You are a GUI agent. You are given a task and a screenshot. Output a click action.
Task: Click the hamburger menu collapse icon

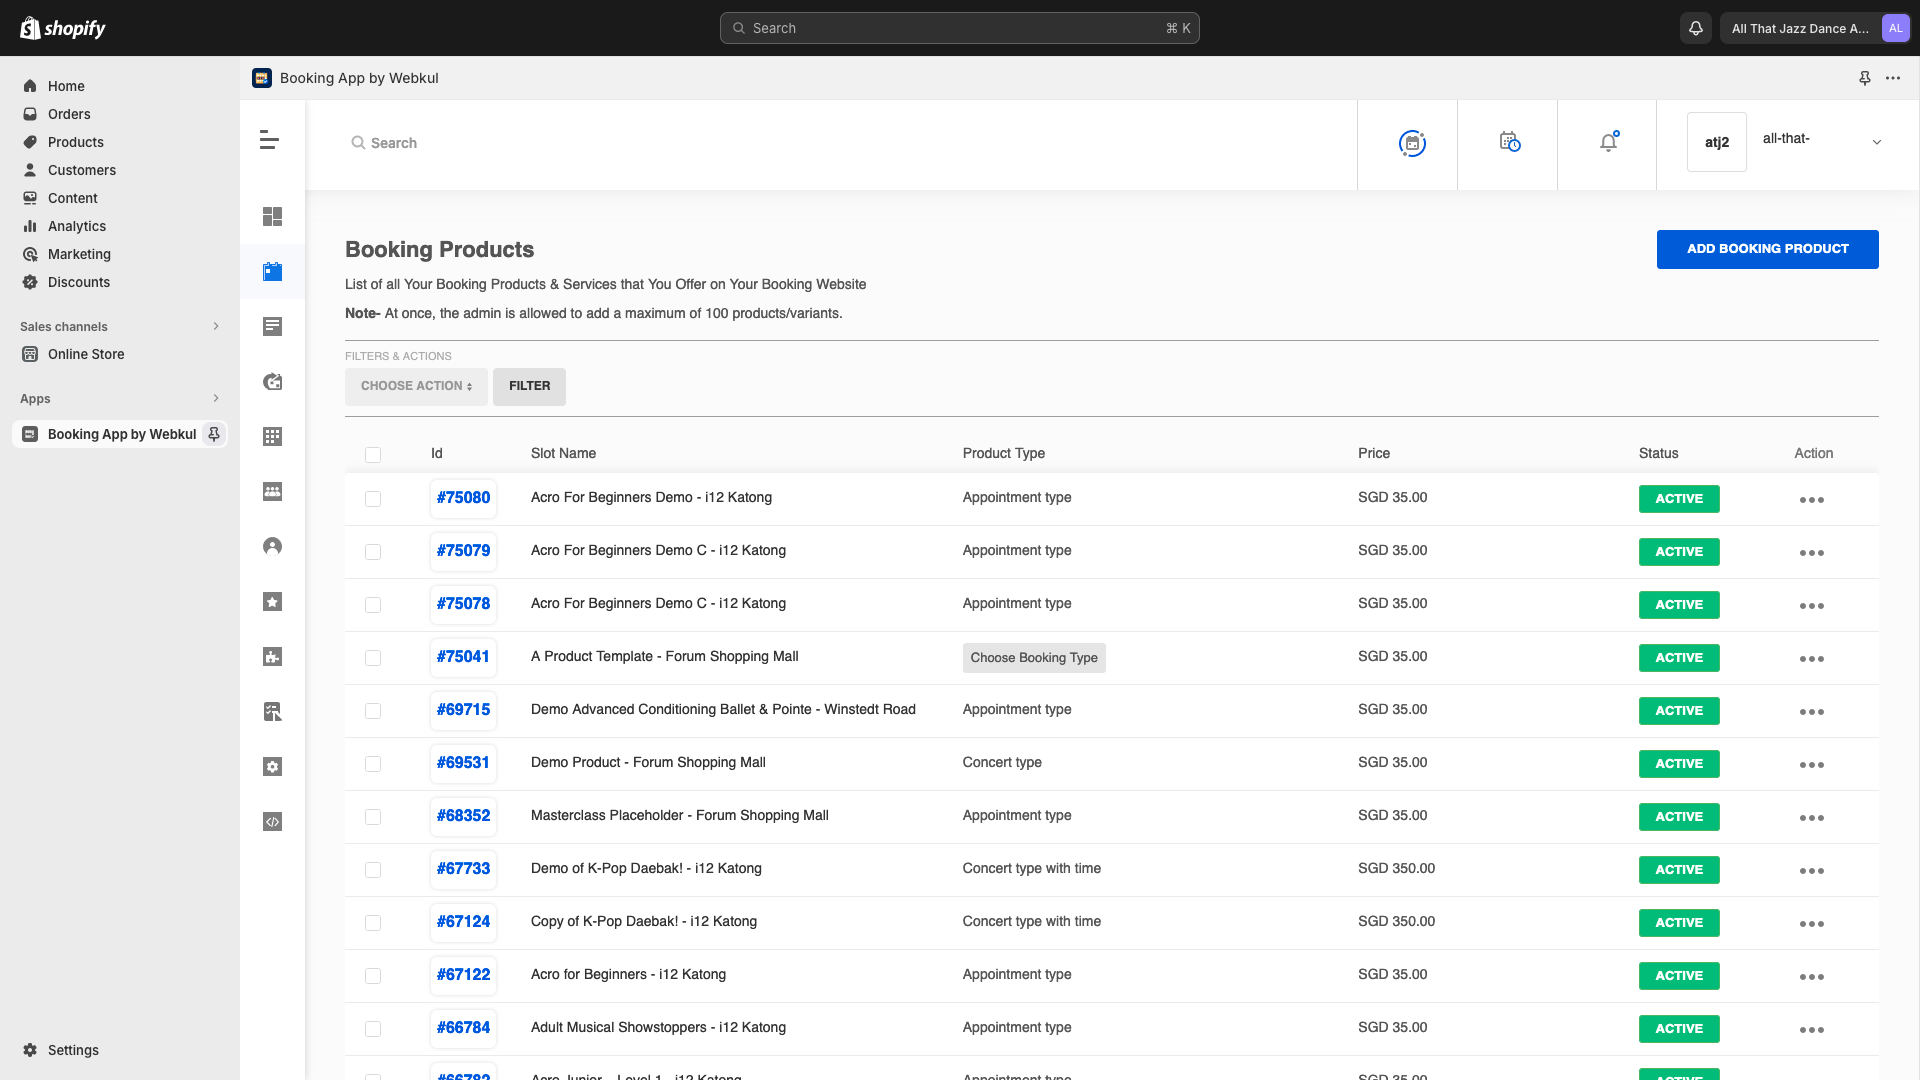[x=269, y=140]
